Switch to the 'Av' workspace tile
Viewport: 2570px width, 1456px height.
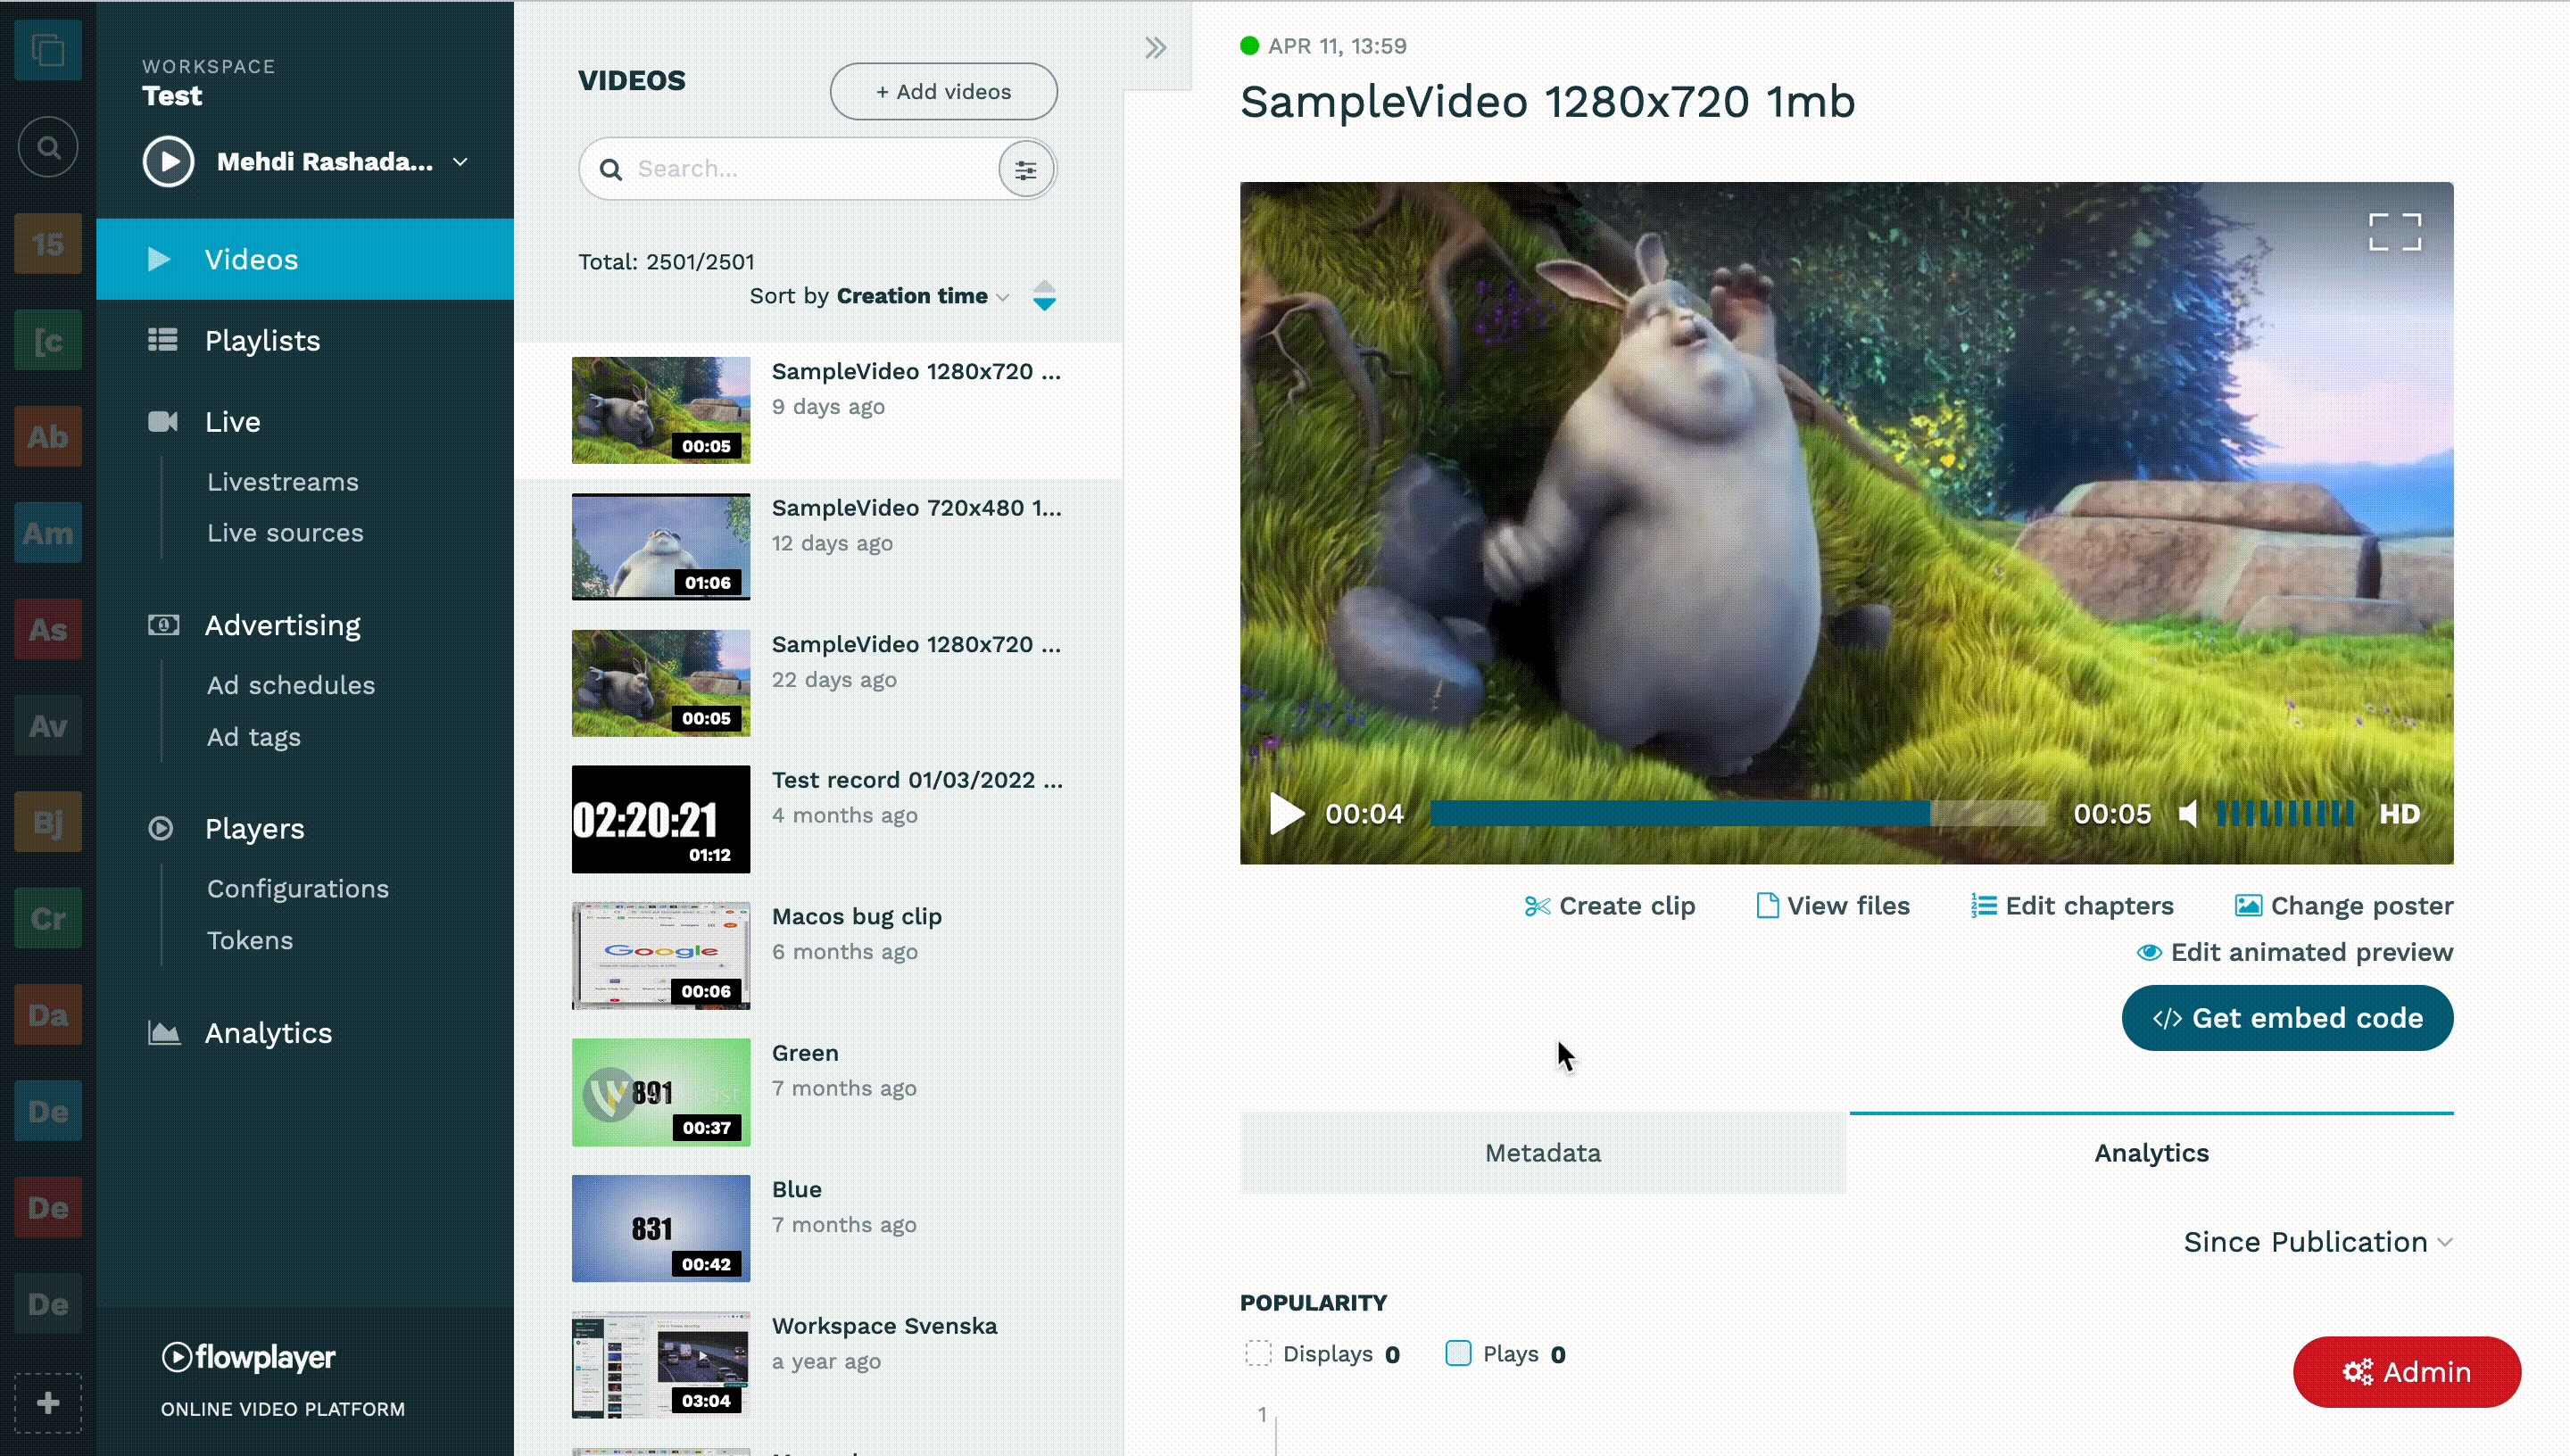[48, 725]
